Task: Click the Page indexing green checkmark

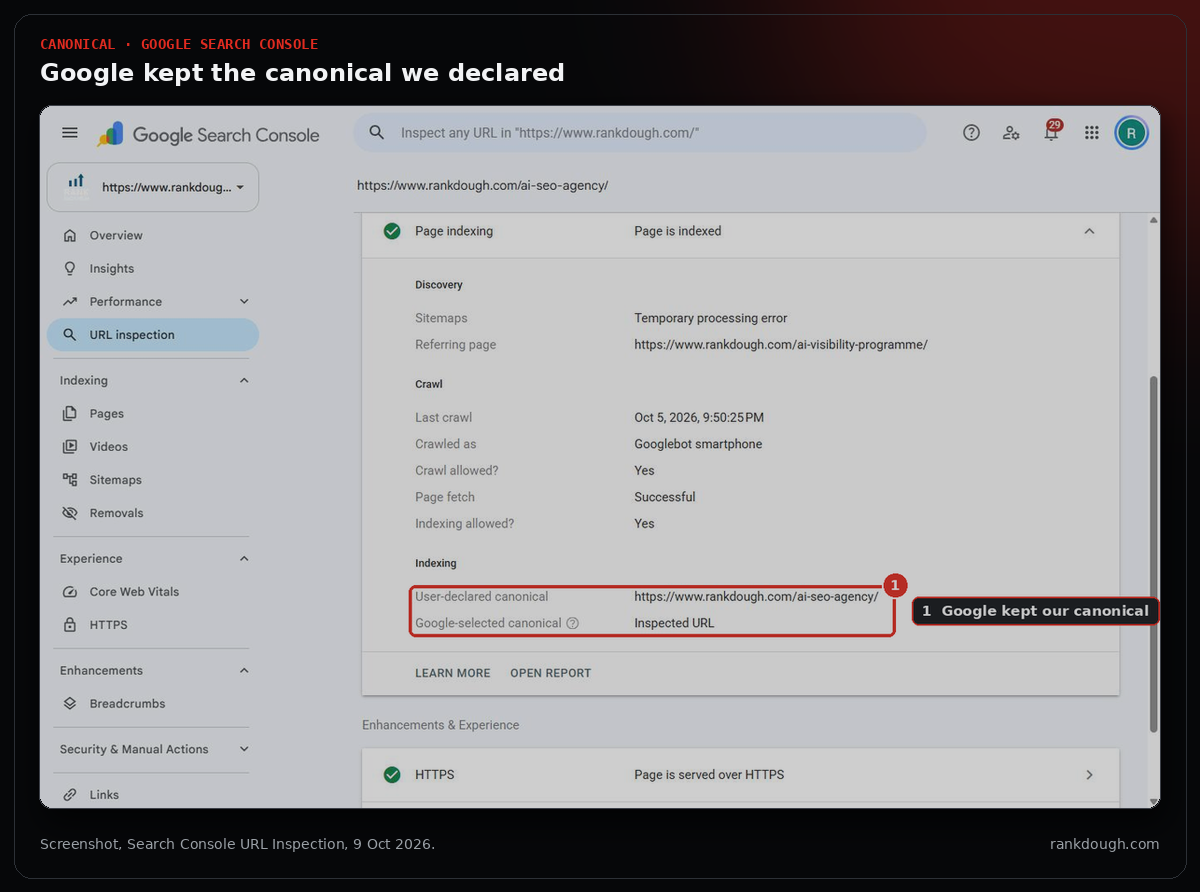Action: pos(392,231)
